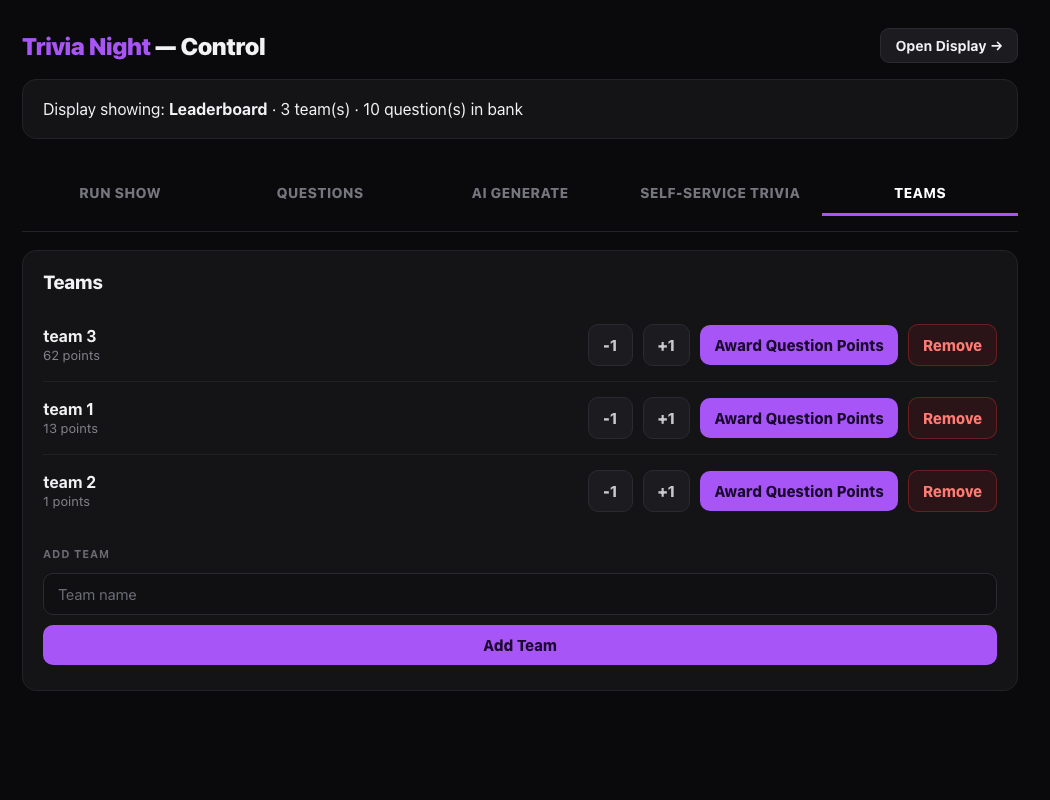Award question points to team 2
This screenshot has width=1050, height=800.
coord(799,491)
